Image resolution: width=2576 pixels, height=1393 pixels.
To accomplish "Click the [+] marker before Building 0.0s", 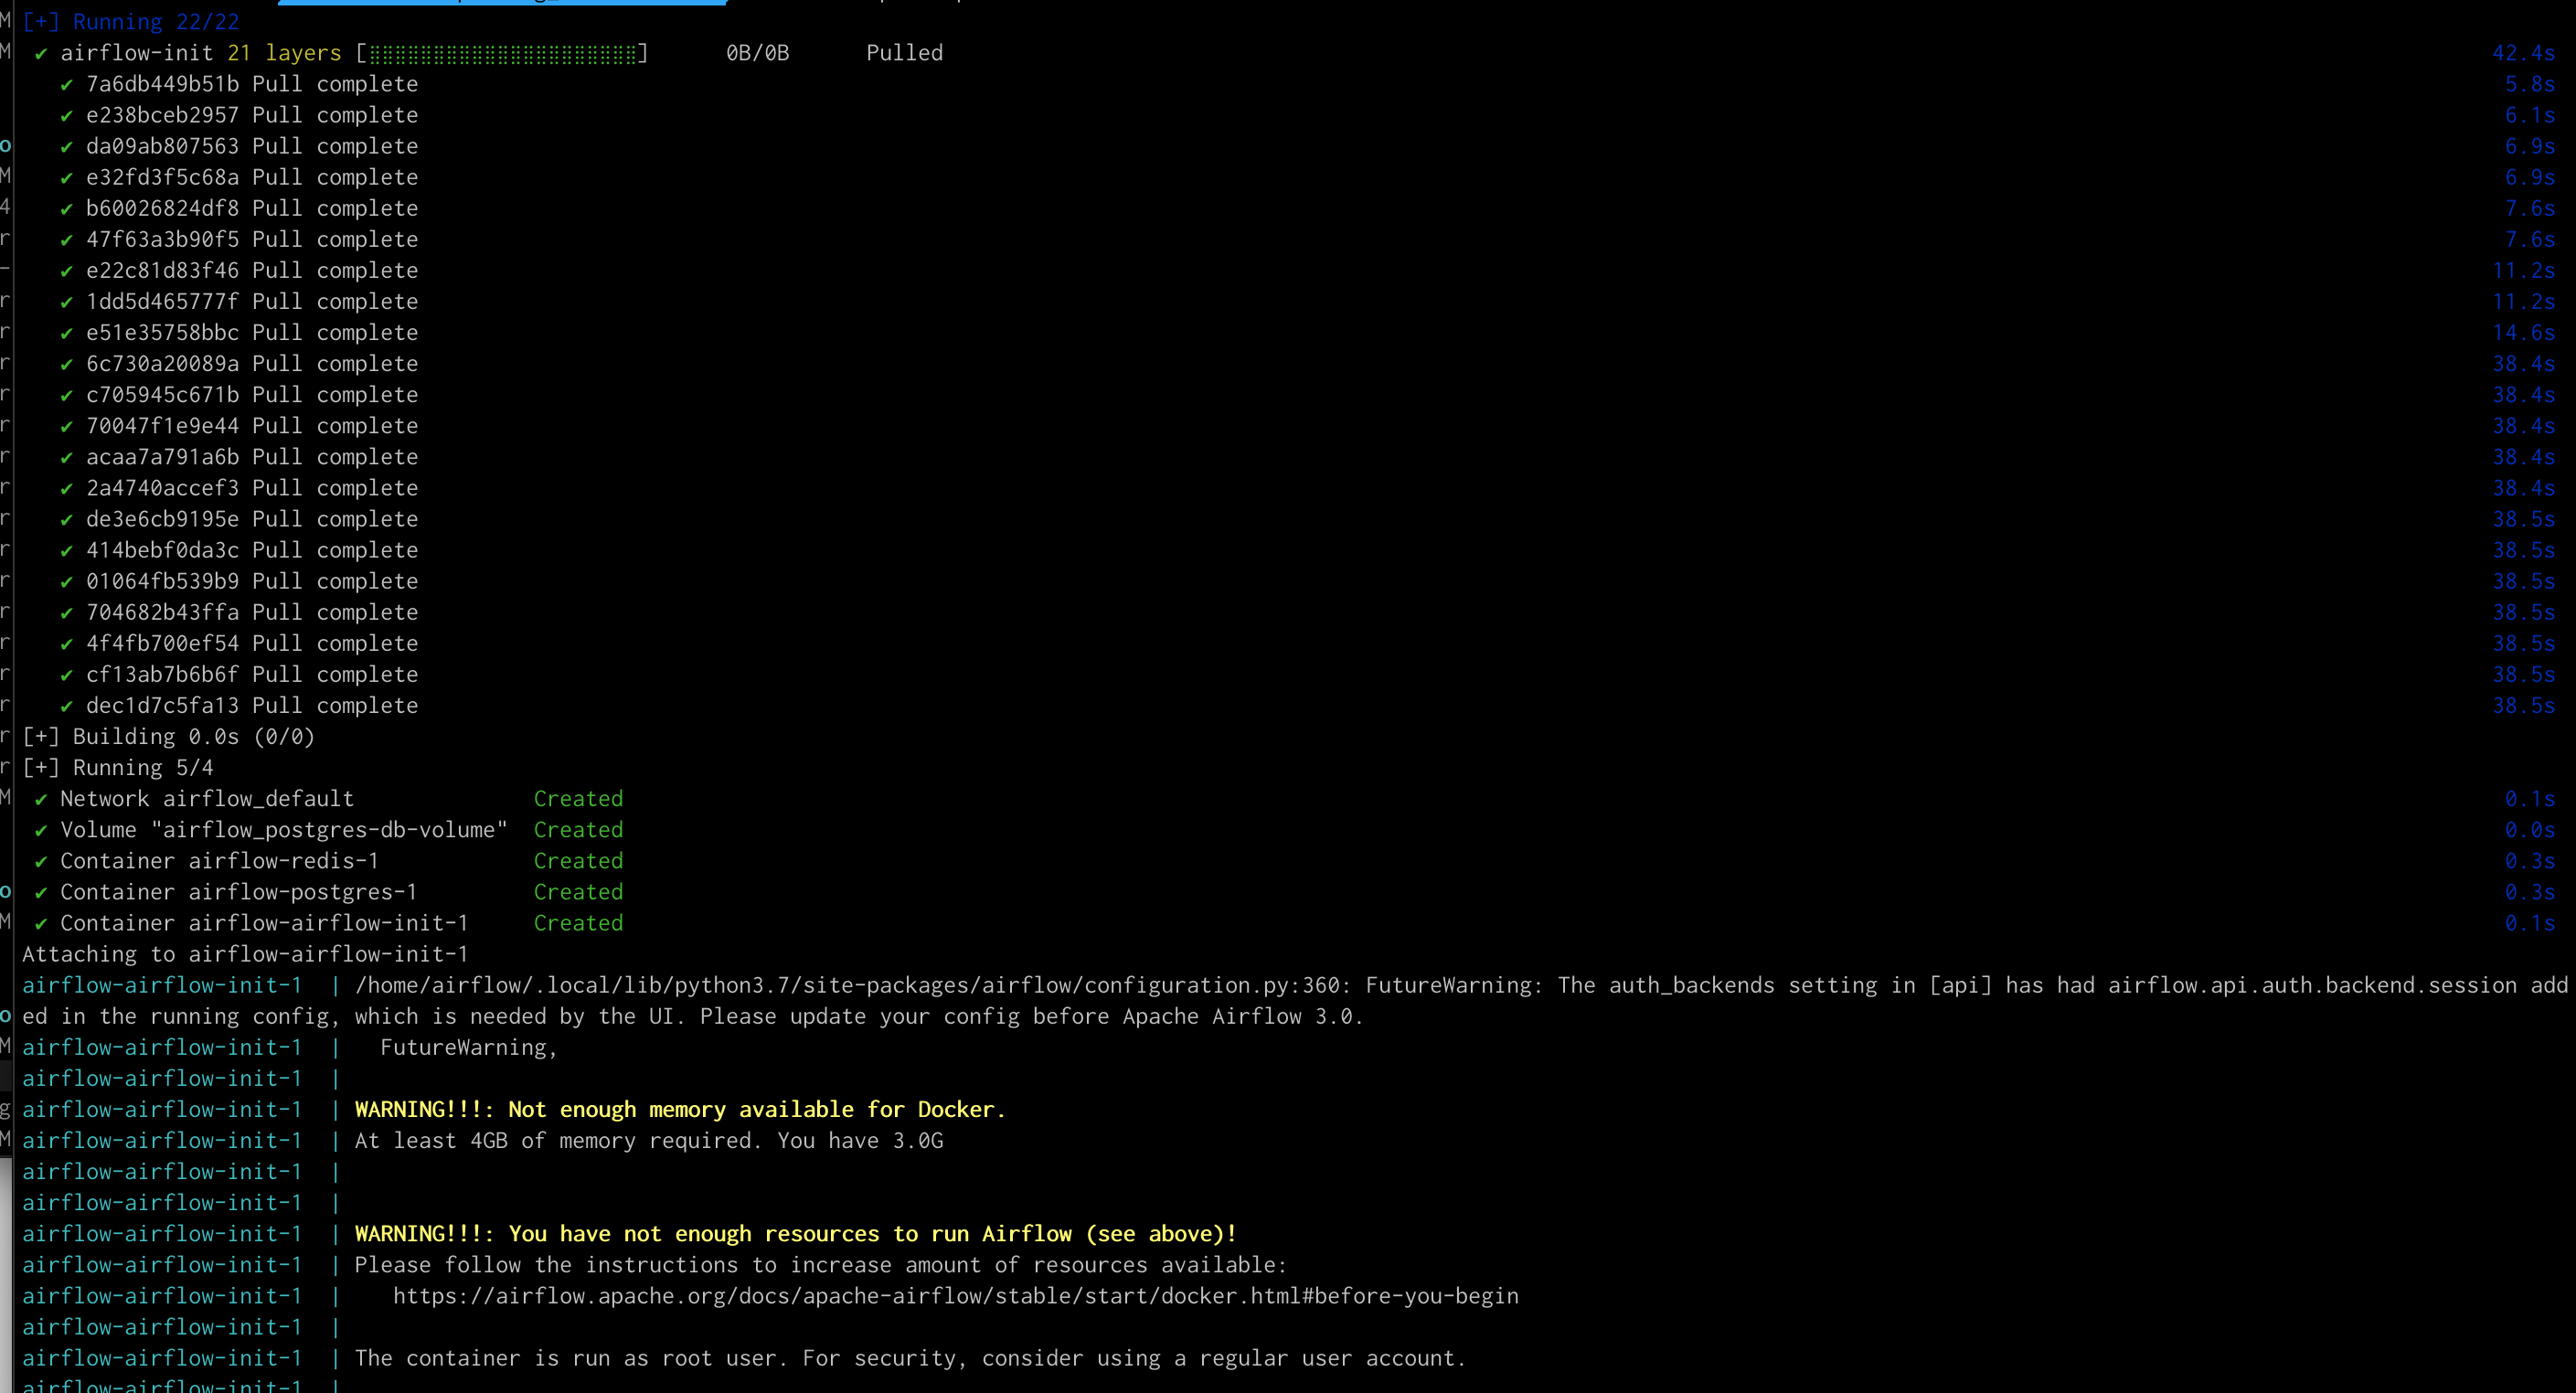I will click(x=40, y=737).
